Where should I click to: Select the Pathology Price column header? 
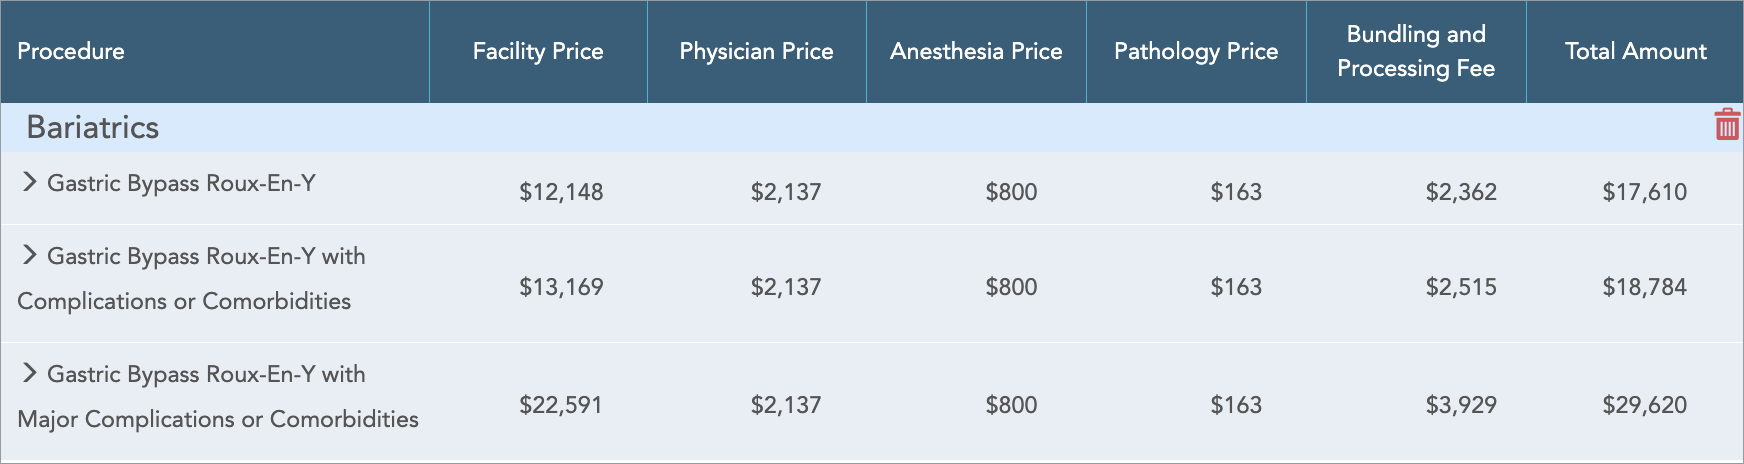click(x=1196, y=51)
